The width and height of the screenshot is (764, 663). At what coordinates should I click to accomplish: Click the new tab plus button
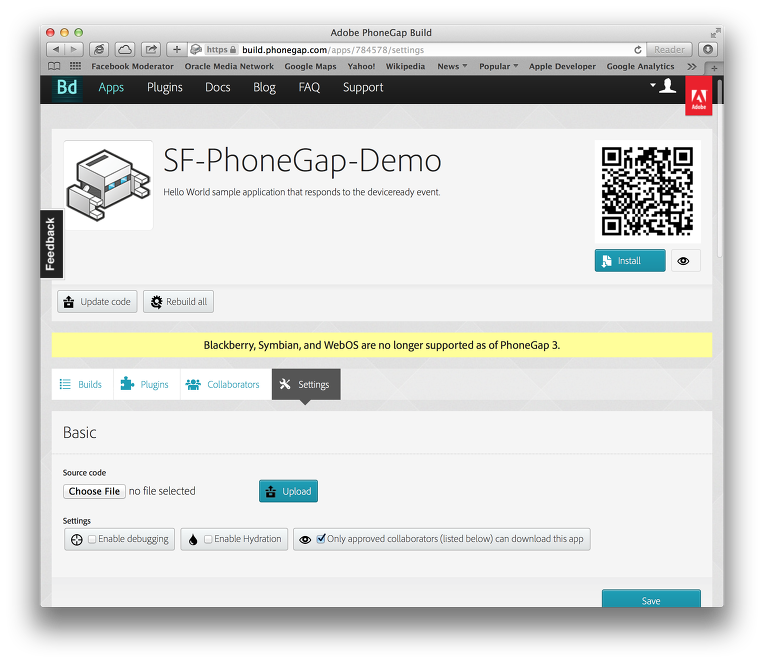click(x=714, y=68)
